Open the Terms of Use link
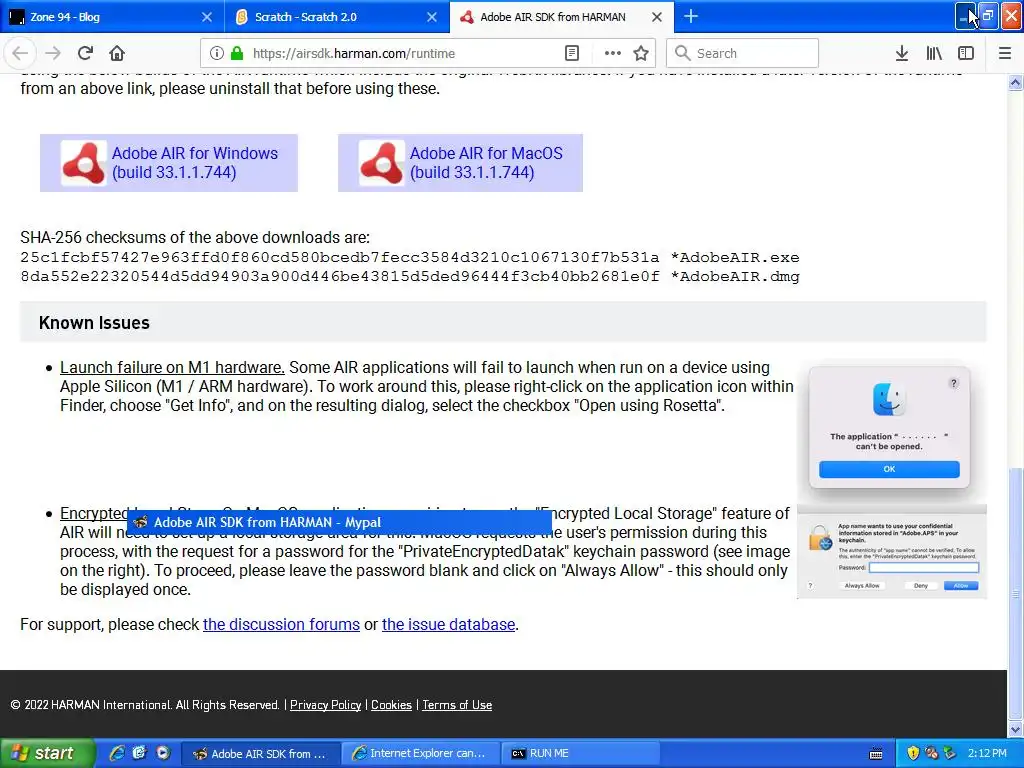Image resolution: width=1024 pixels, height=768 pixels. click(x=457, y=705)
